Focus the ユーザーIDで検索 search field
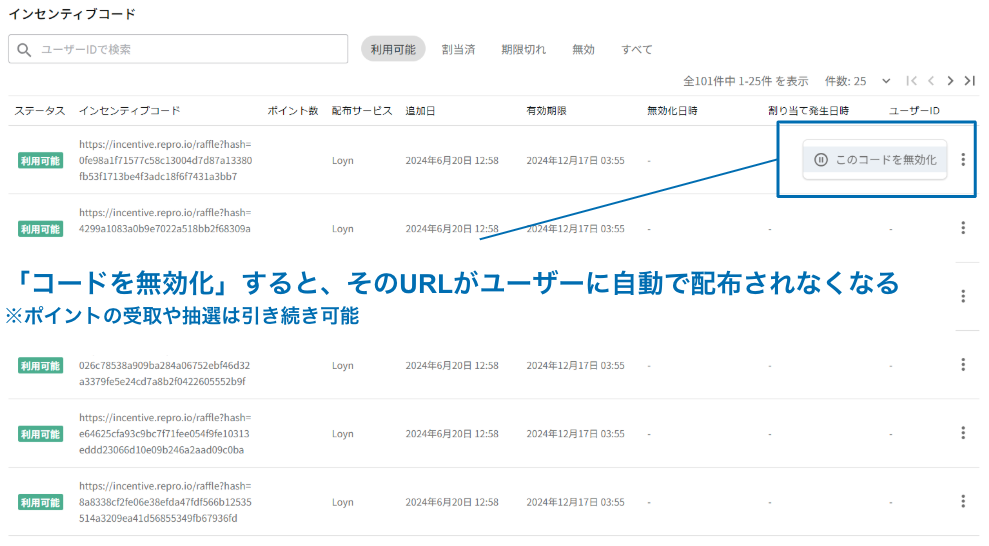Image resolution: width=989 pixels, height=546 pixels. (x=178, y=49)
